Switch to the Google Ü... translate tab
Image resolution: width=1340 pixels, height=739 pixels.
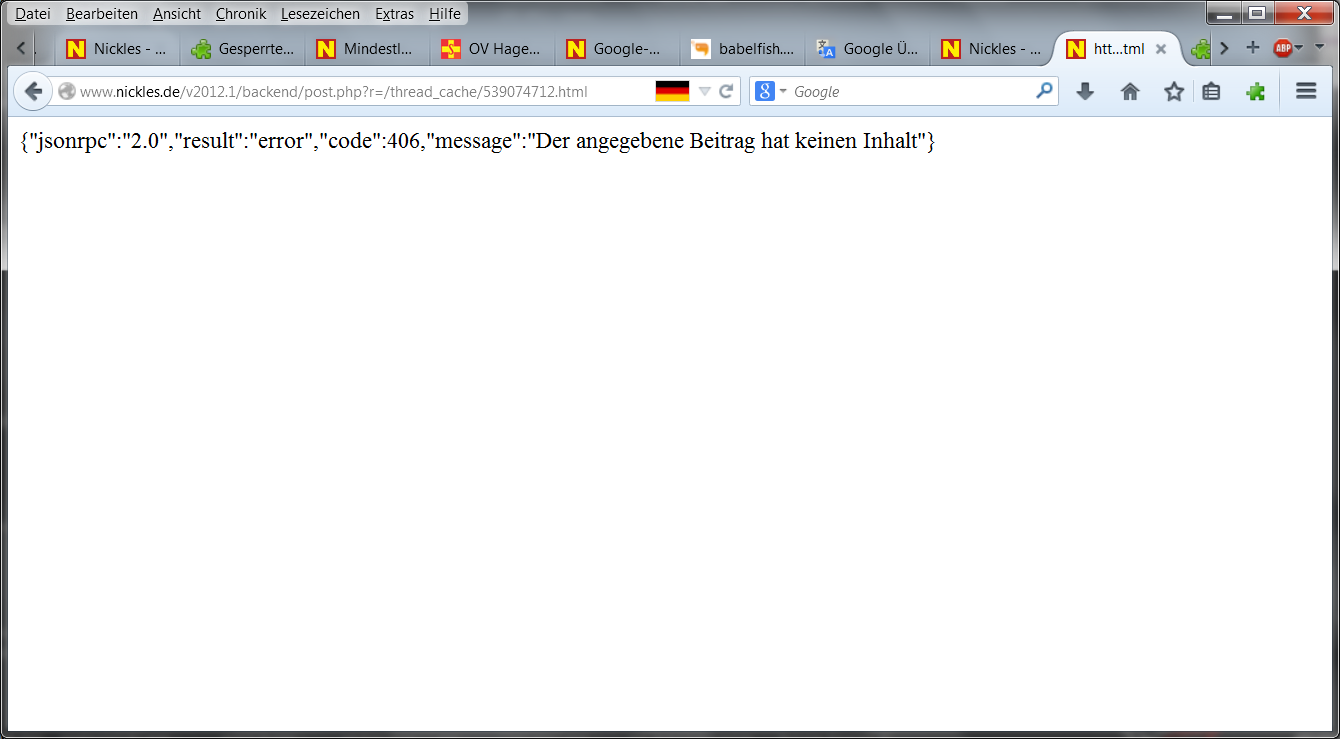click(867, 48)
